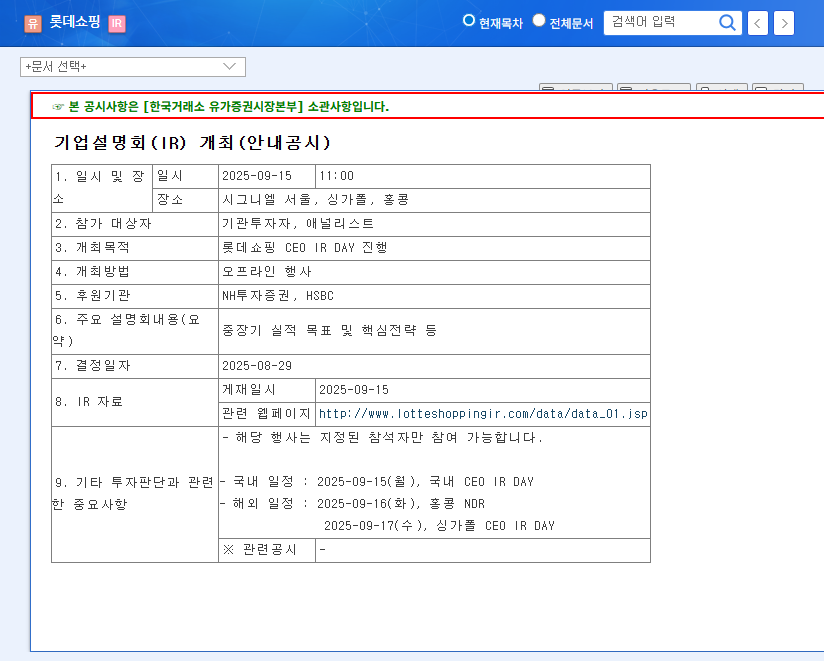The height and width of the screenshot is (661, 824).
Task: Click the 일시 date cell 2025-09-15 in row 1
Action: pyautogui.click(x=267, y=176)
